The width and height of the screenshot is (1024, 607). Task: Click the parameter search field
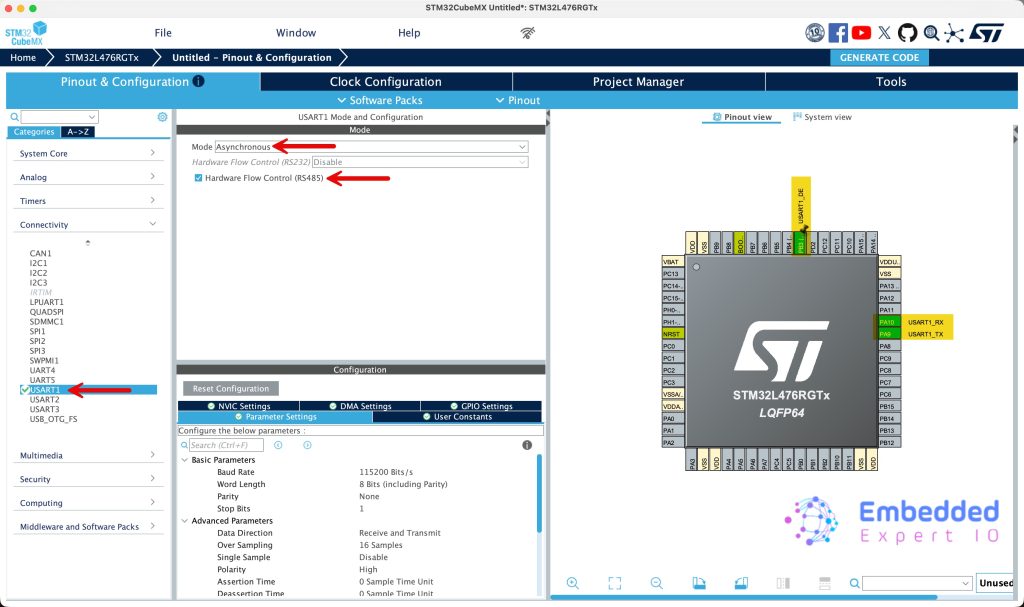click(x=226, y=445)
